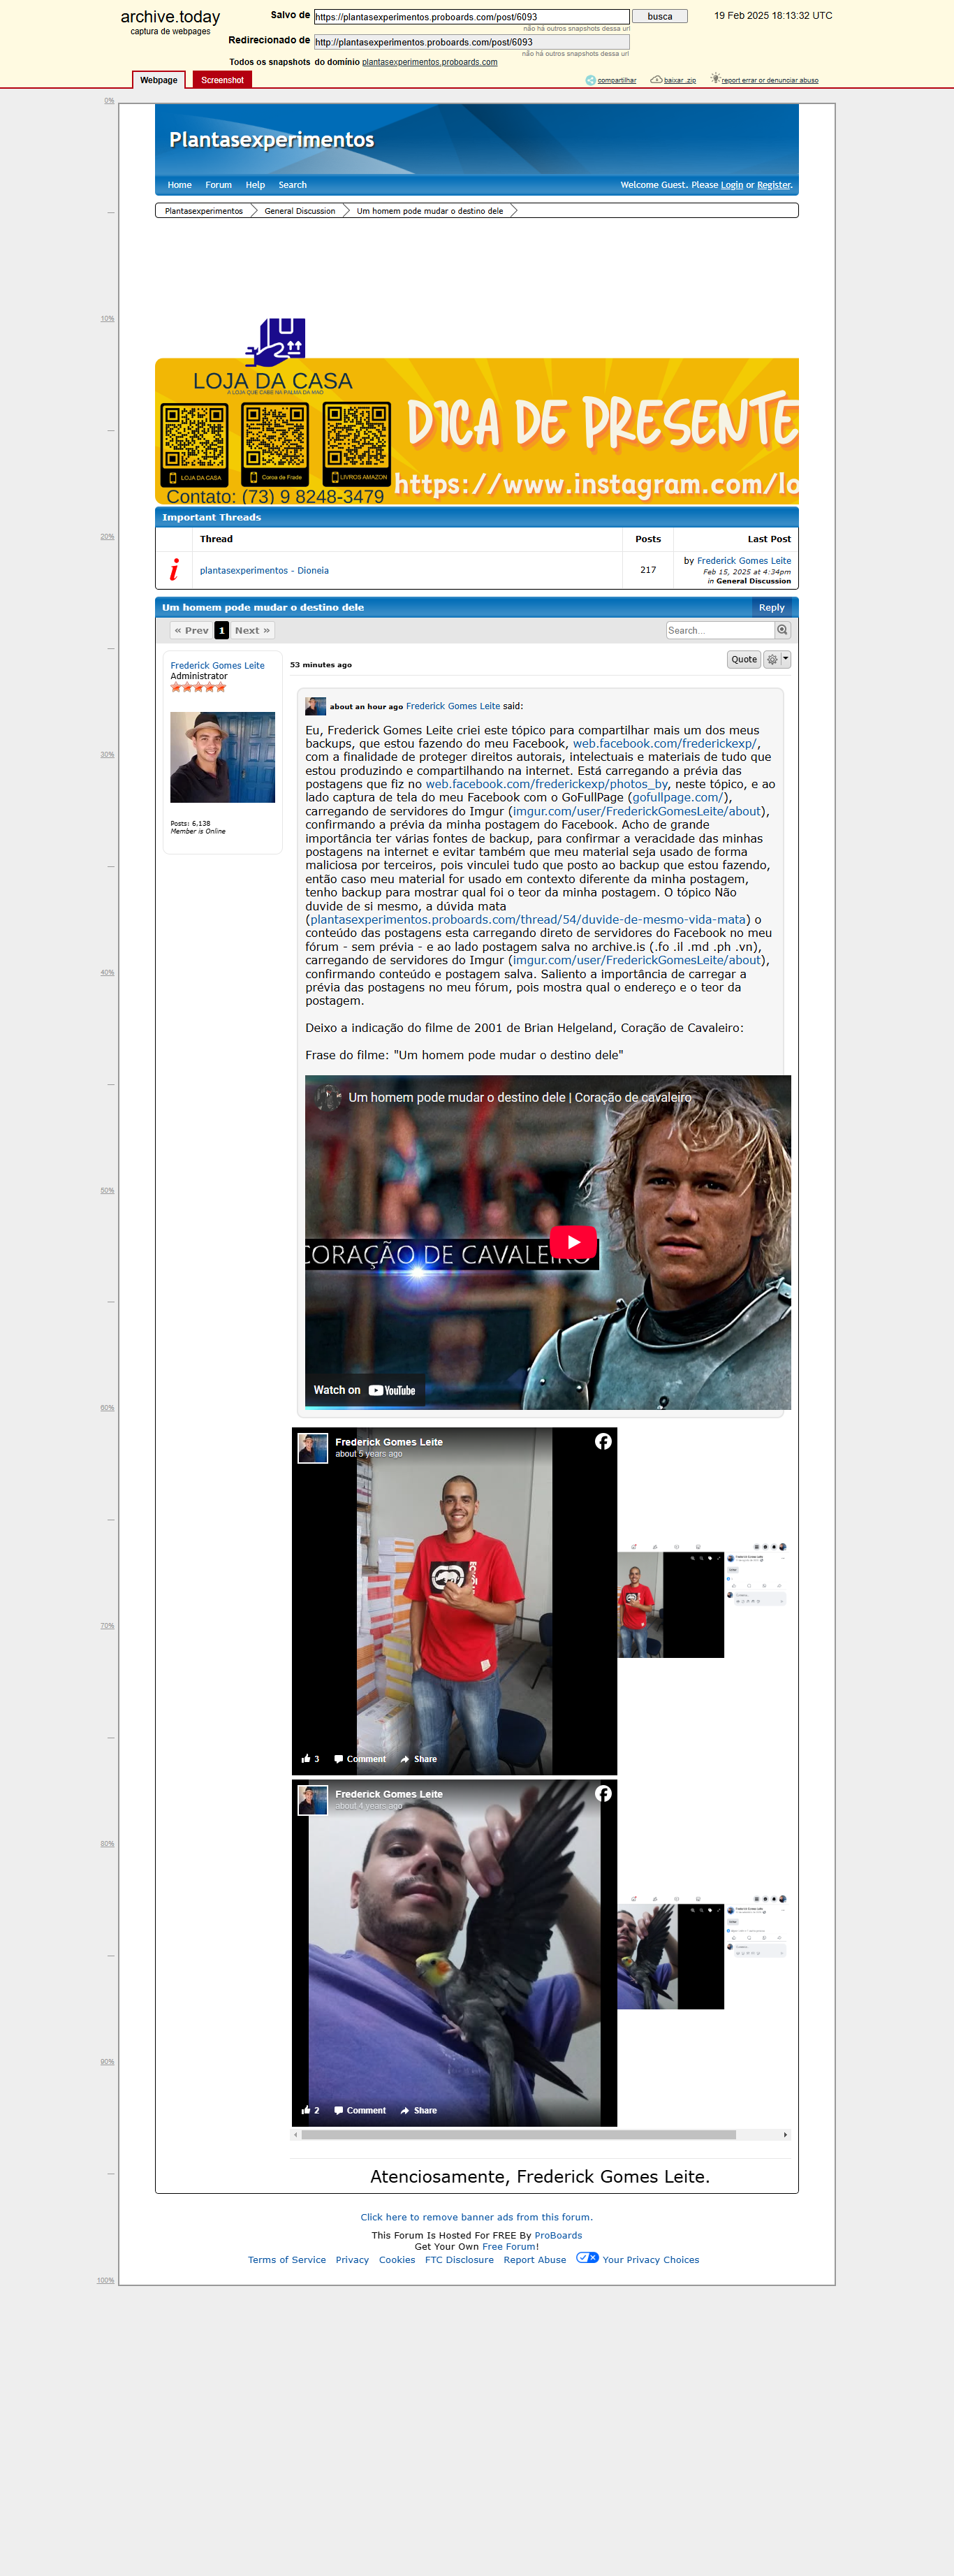954x2576 pixels.
Task: Open the Search menu item
Action: point(293,185)
